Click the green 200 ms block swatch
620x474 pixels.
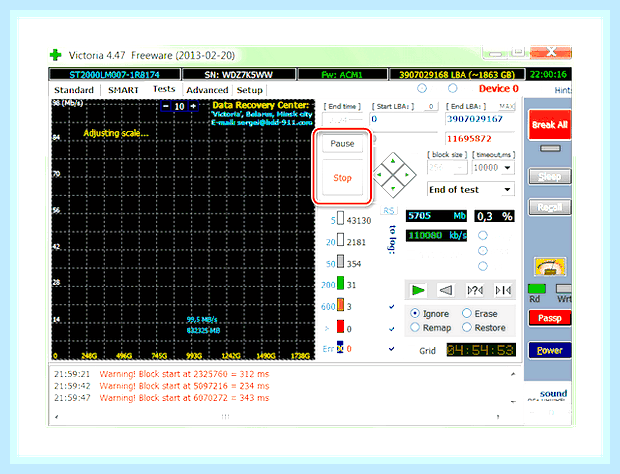click(x=340, y=283)
